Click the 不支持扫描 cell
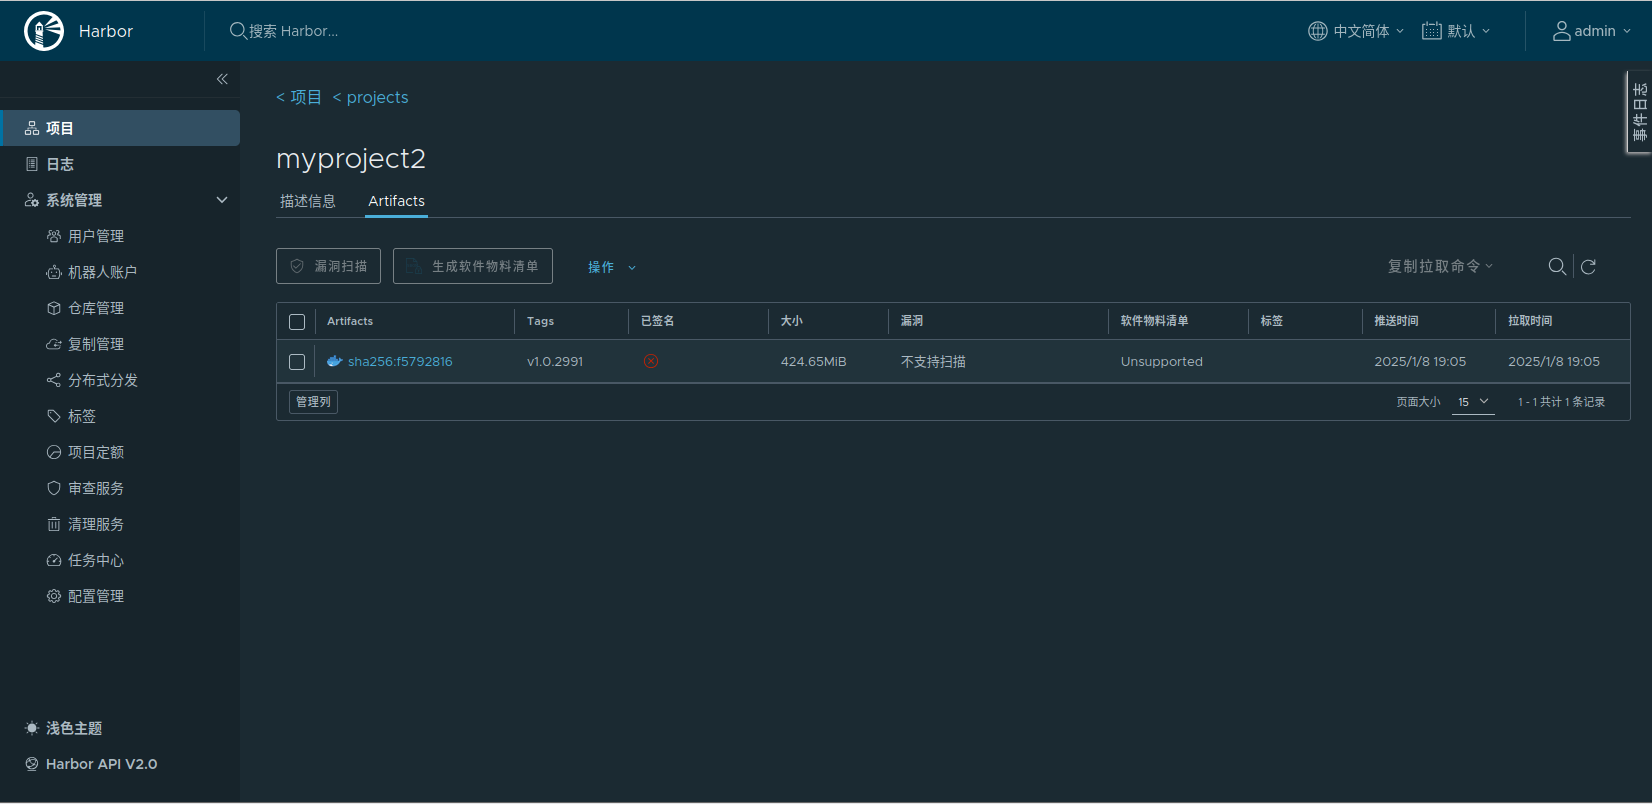This screenshot has height=804, width=1652. pyautogui.click(x=933, y=361)
